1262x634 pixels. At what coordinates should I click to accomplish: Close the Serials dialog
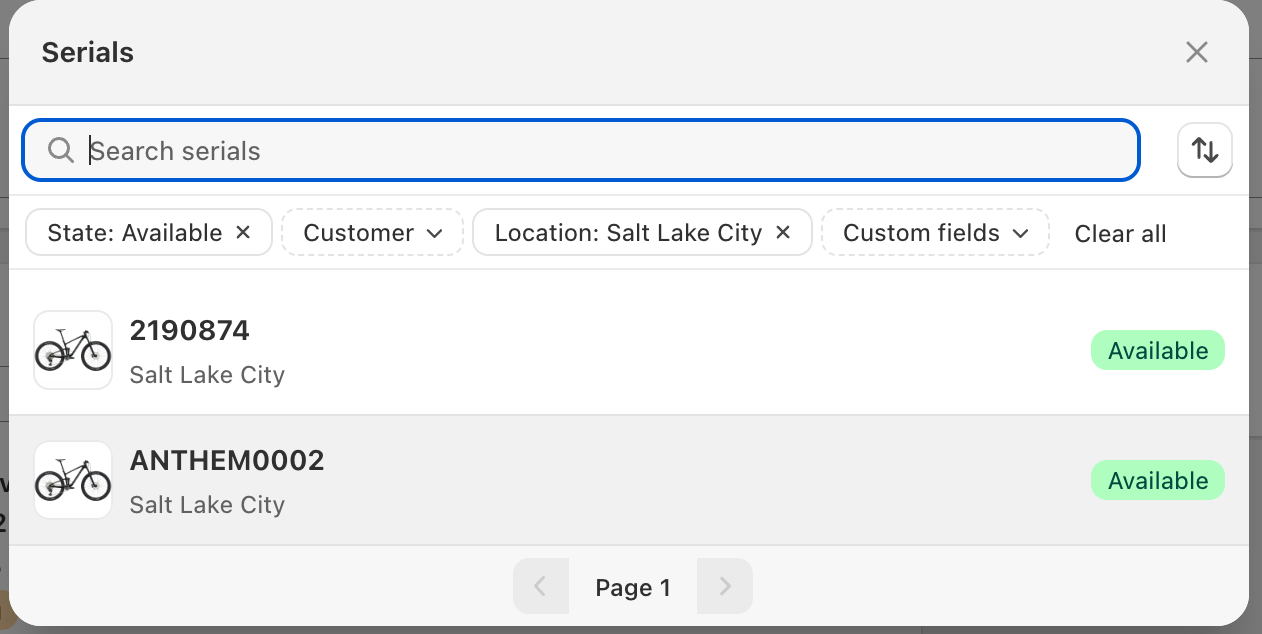click(1197, 53)
